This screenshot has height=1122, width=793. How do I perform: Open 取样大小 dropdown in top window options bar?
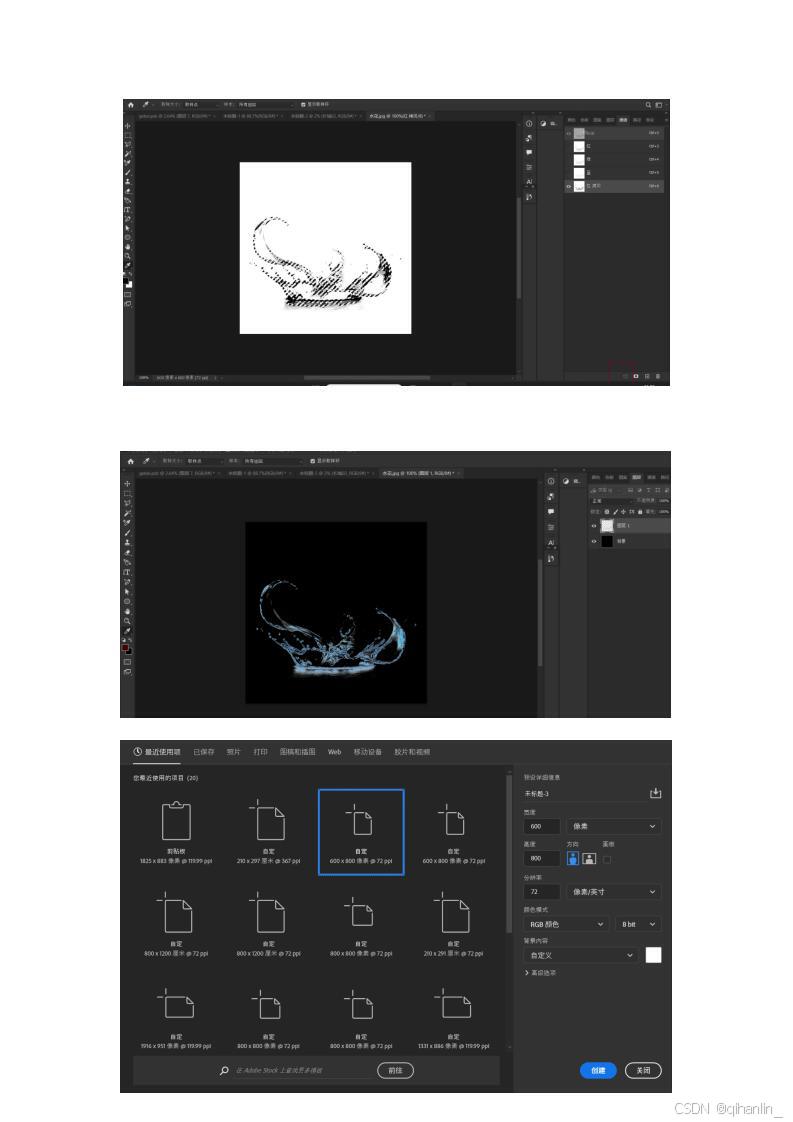pyautogui.click(x=202, y=105)
